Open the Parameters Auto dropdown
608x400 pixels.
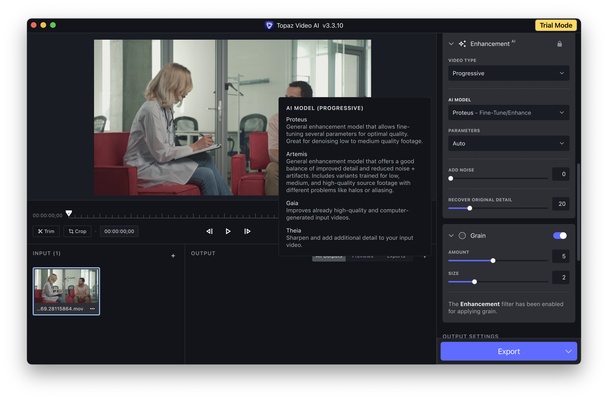[508, 143]
